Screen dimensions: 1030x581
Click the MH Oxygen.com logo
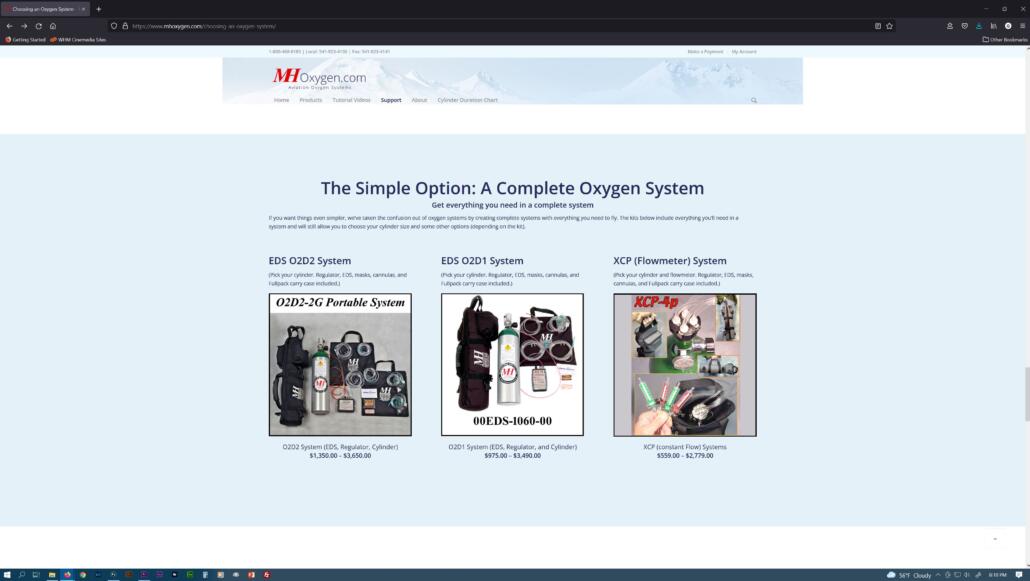pyautogui.click(x=320, y=78)
